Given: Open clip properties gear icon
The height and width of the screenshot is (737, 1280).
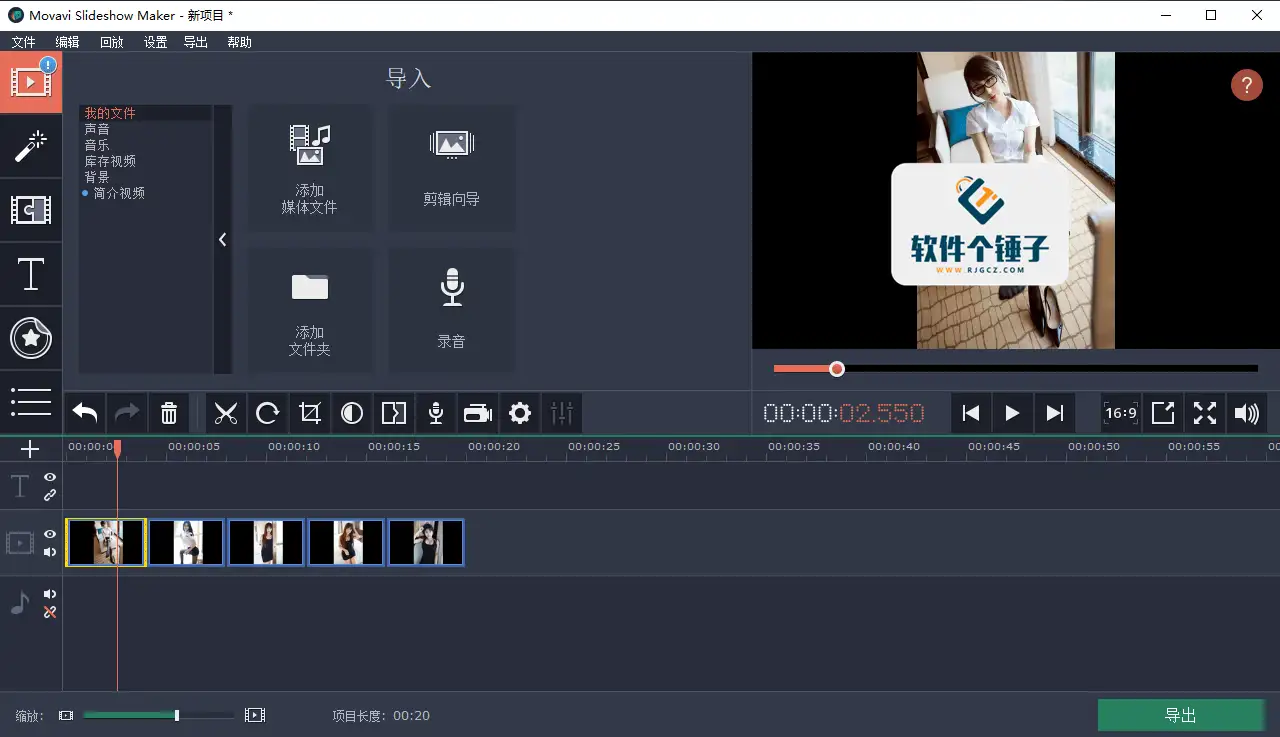Looking at the screenshot, I should click(520, 413).
